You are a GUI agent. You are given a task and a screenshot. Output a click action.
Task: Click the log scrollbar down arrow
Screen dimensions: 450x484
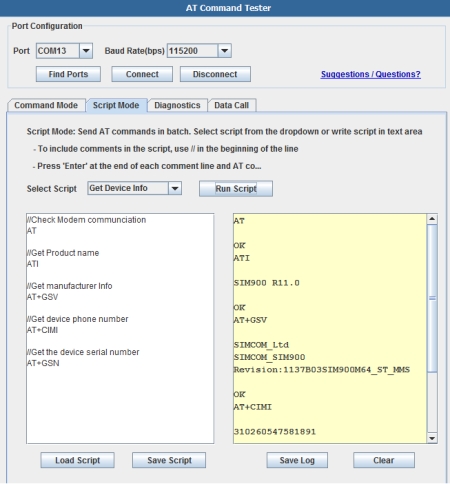(x=432, y=438)
